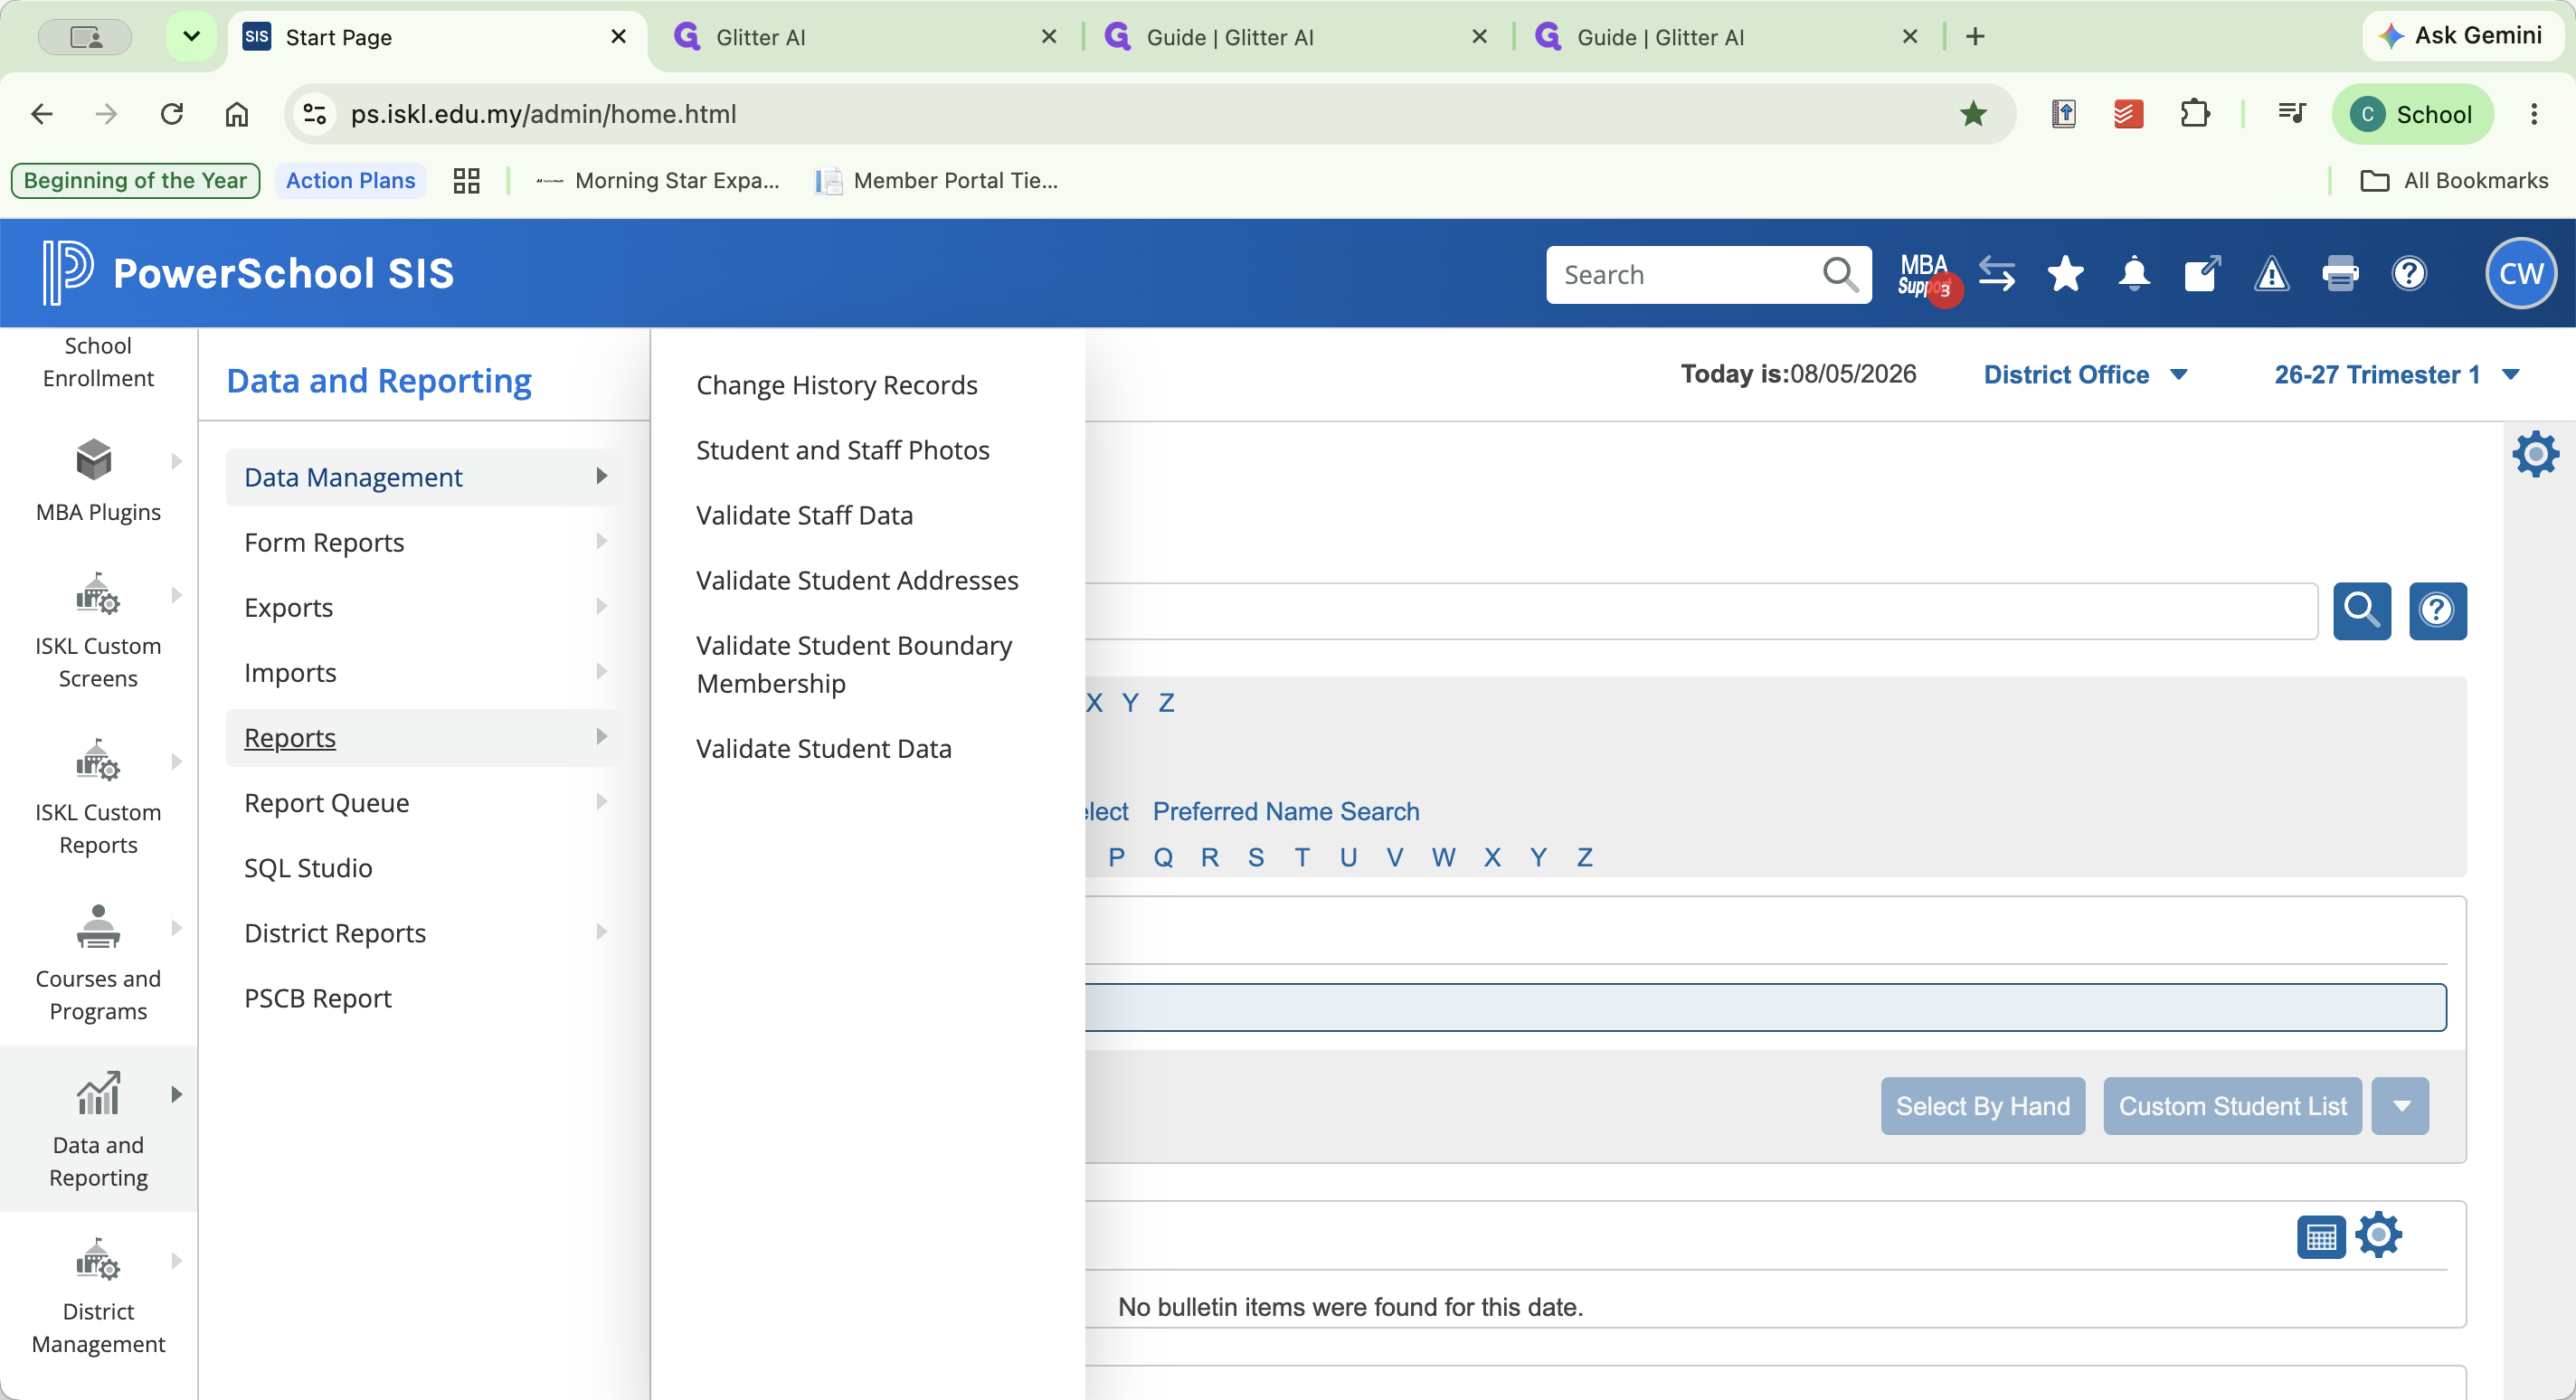Open the help question mark in header
The width and height of the screenshot is (2576, 1400).
2409,274
